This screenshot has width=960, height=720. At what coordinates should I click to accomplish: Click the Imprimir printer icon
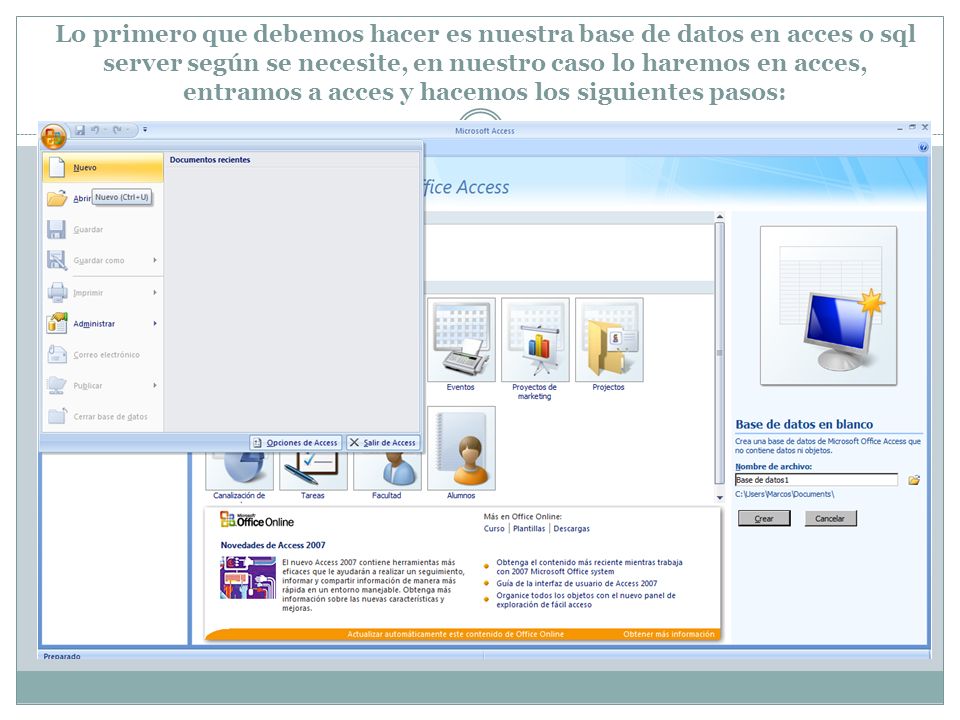[57, 293]
